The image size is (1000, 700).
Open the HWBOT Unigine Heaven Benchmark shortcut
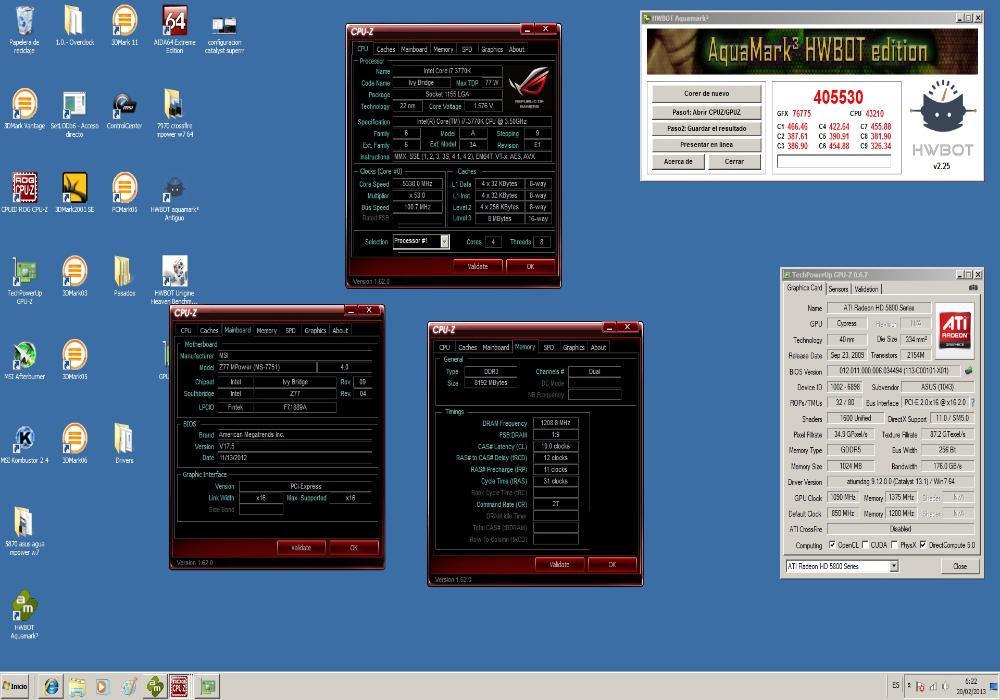[x=174, y=281]
